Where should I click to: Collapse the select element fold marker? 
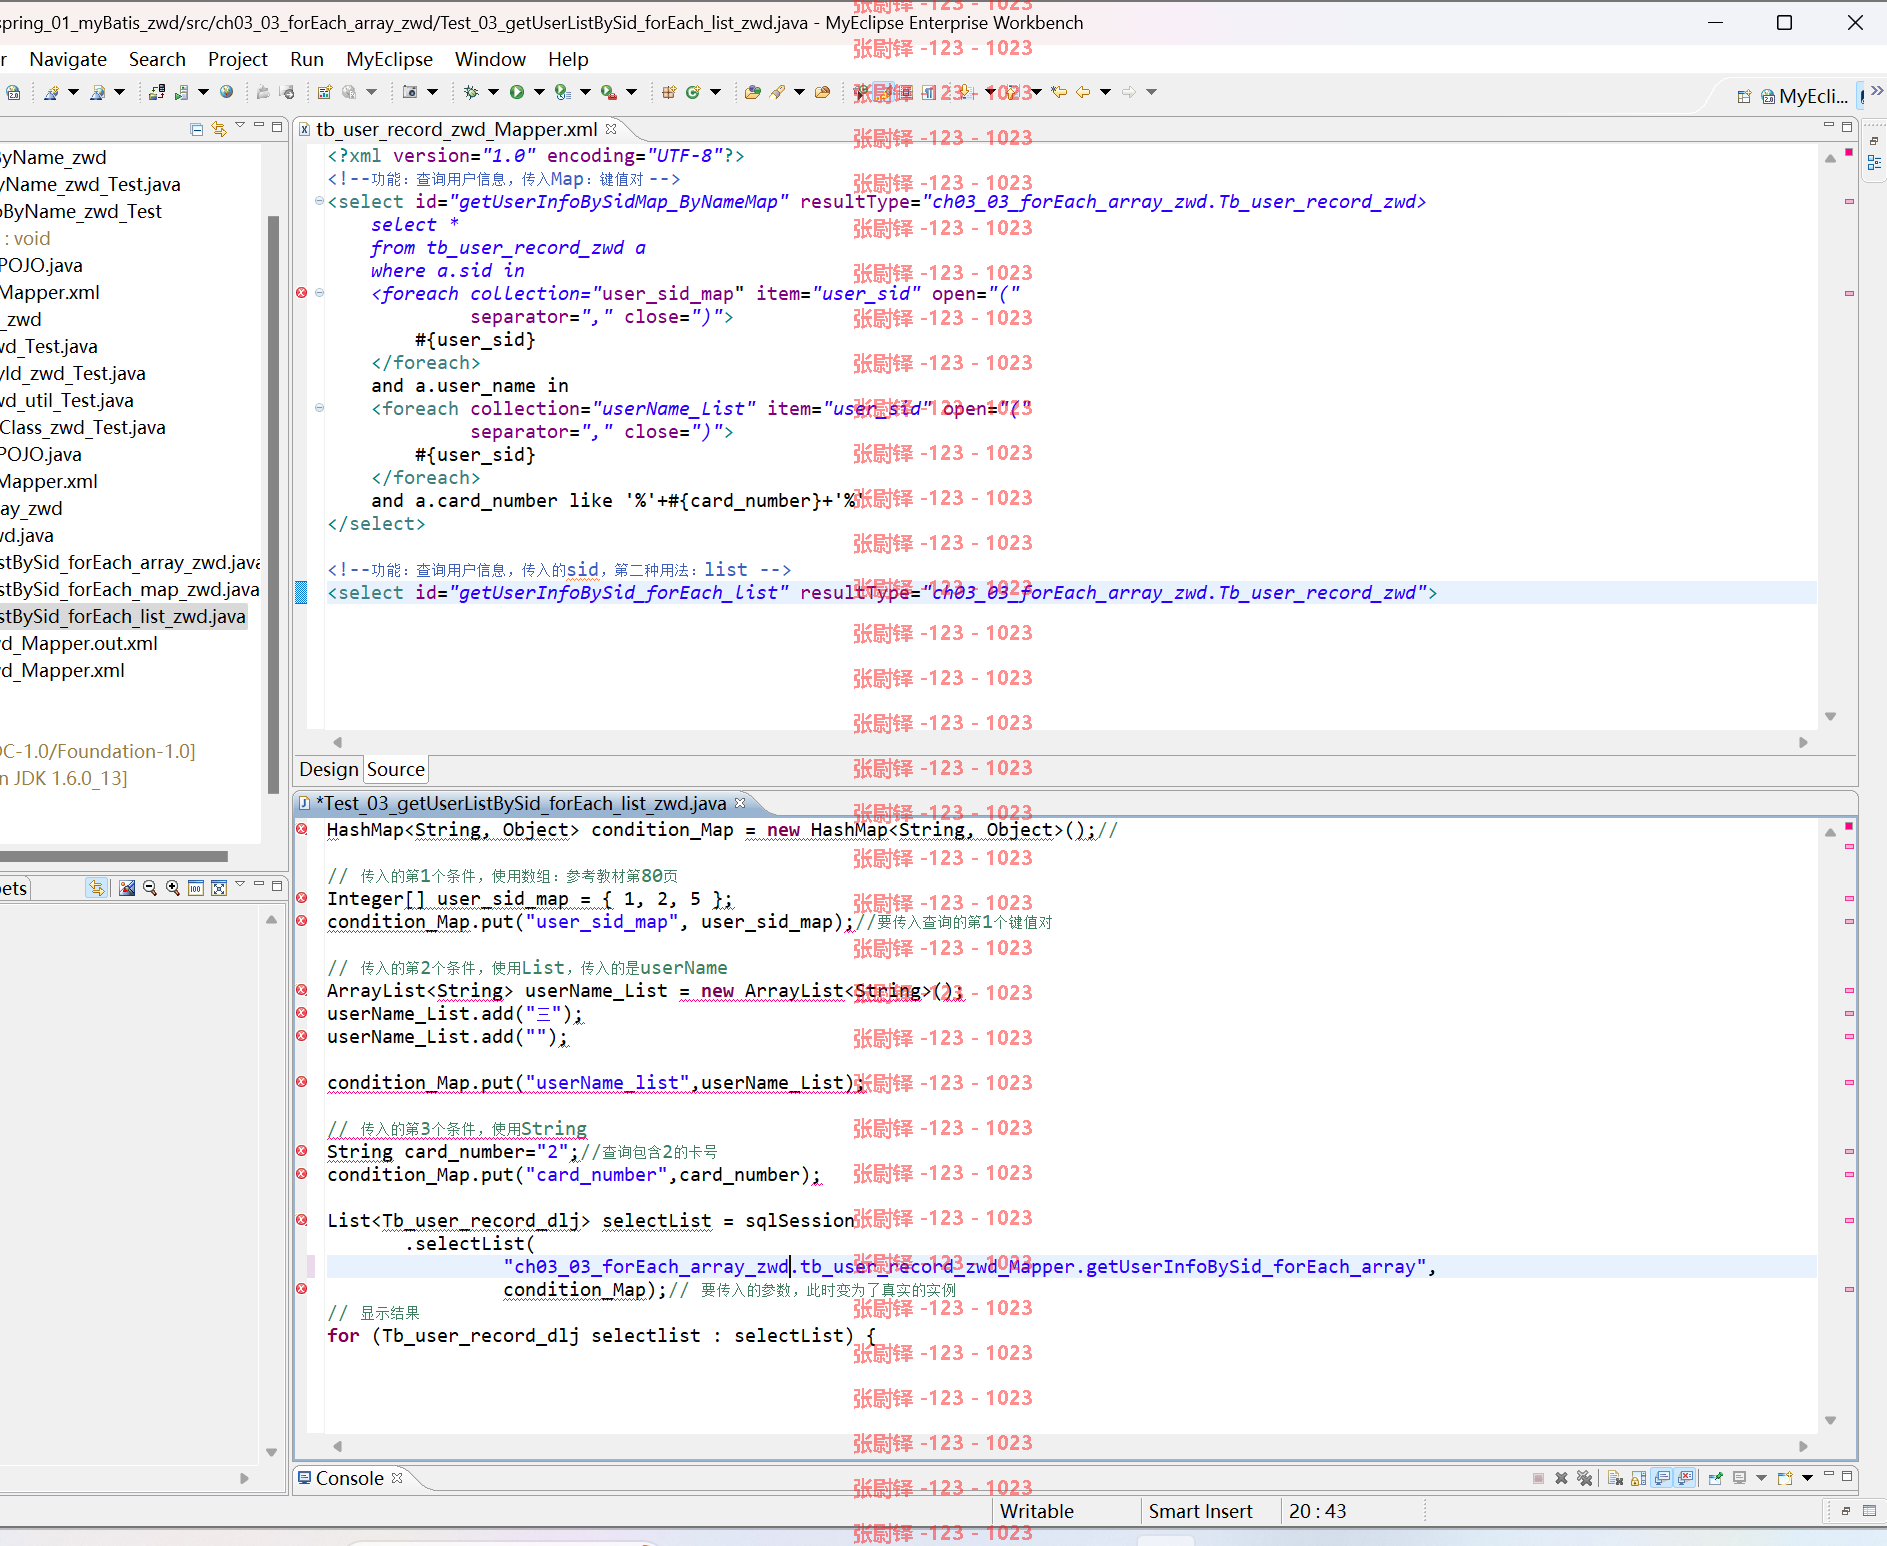coord(320,201)
